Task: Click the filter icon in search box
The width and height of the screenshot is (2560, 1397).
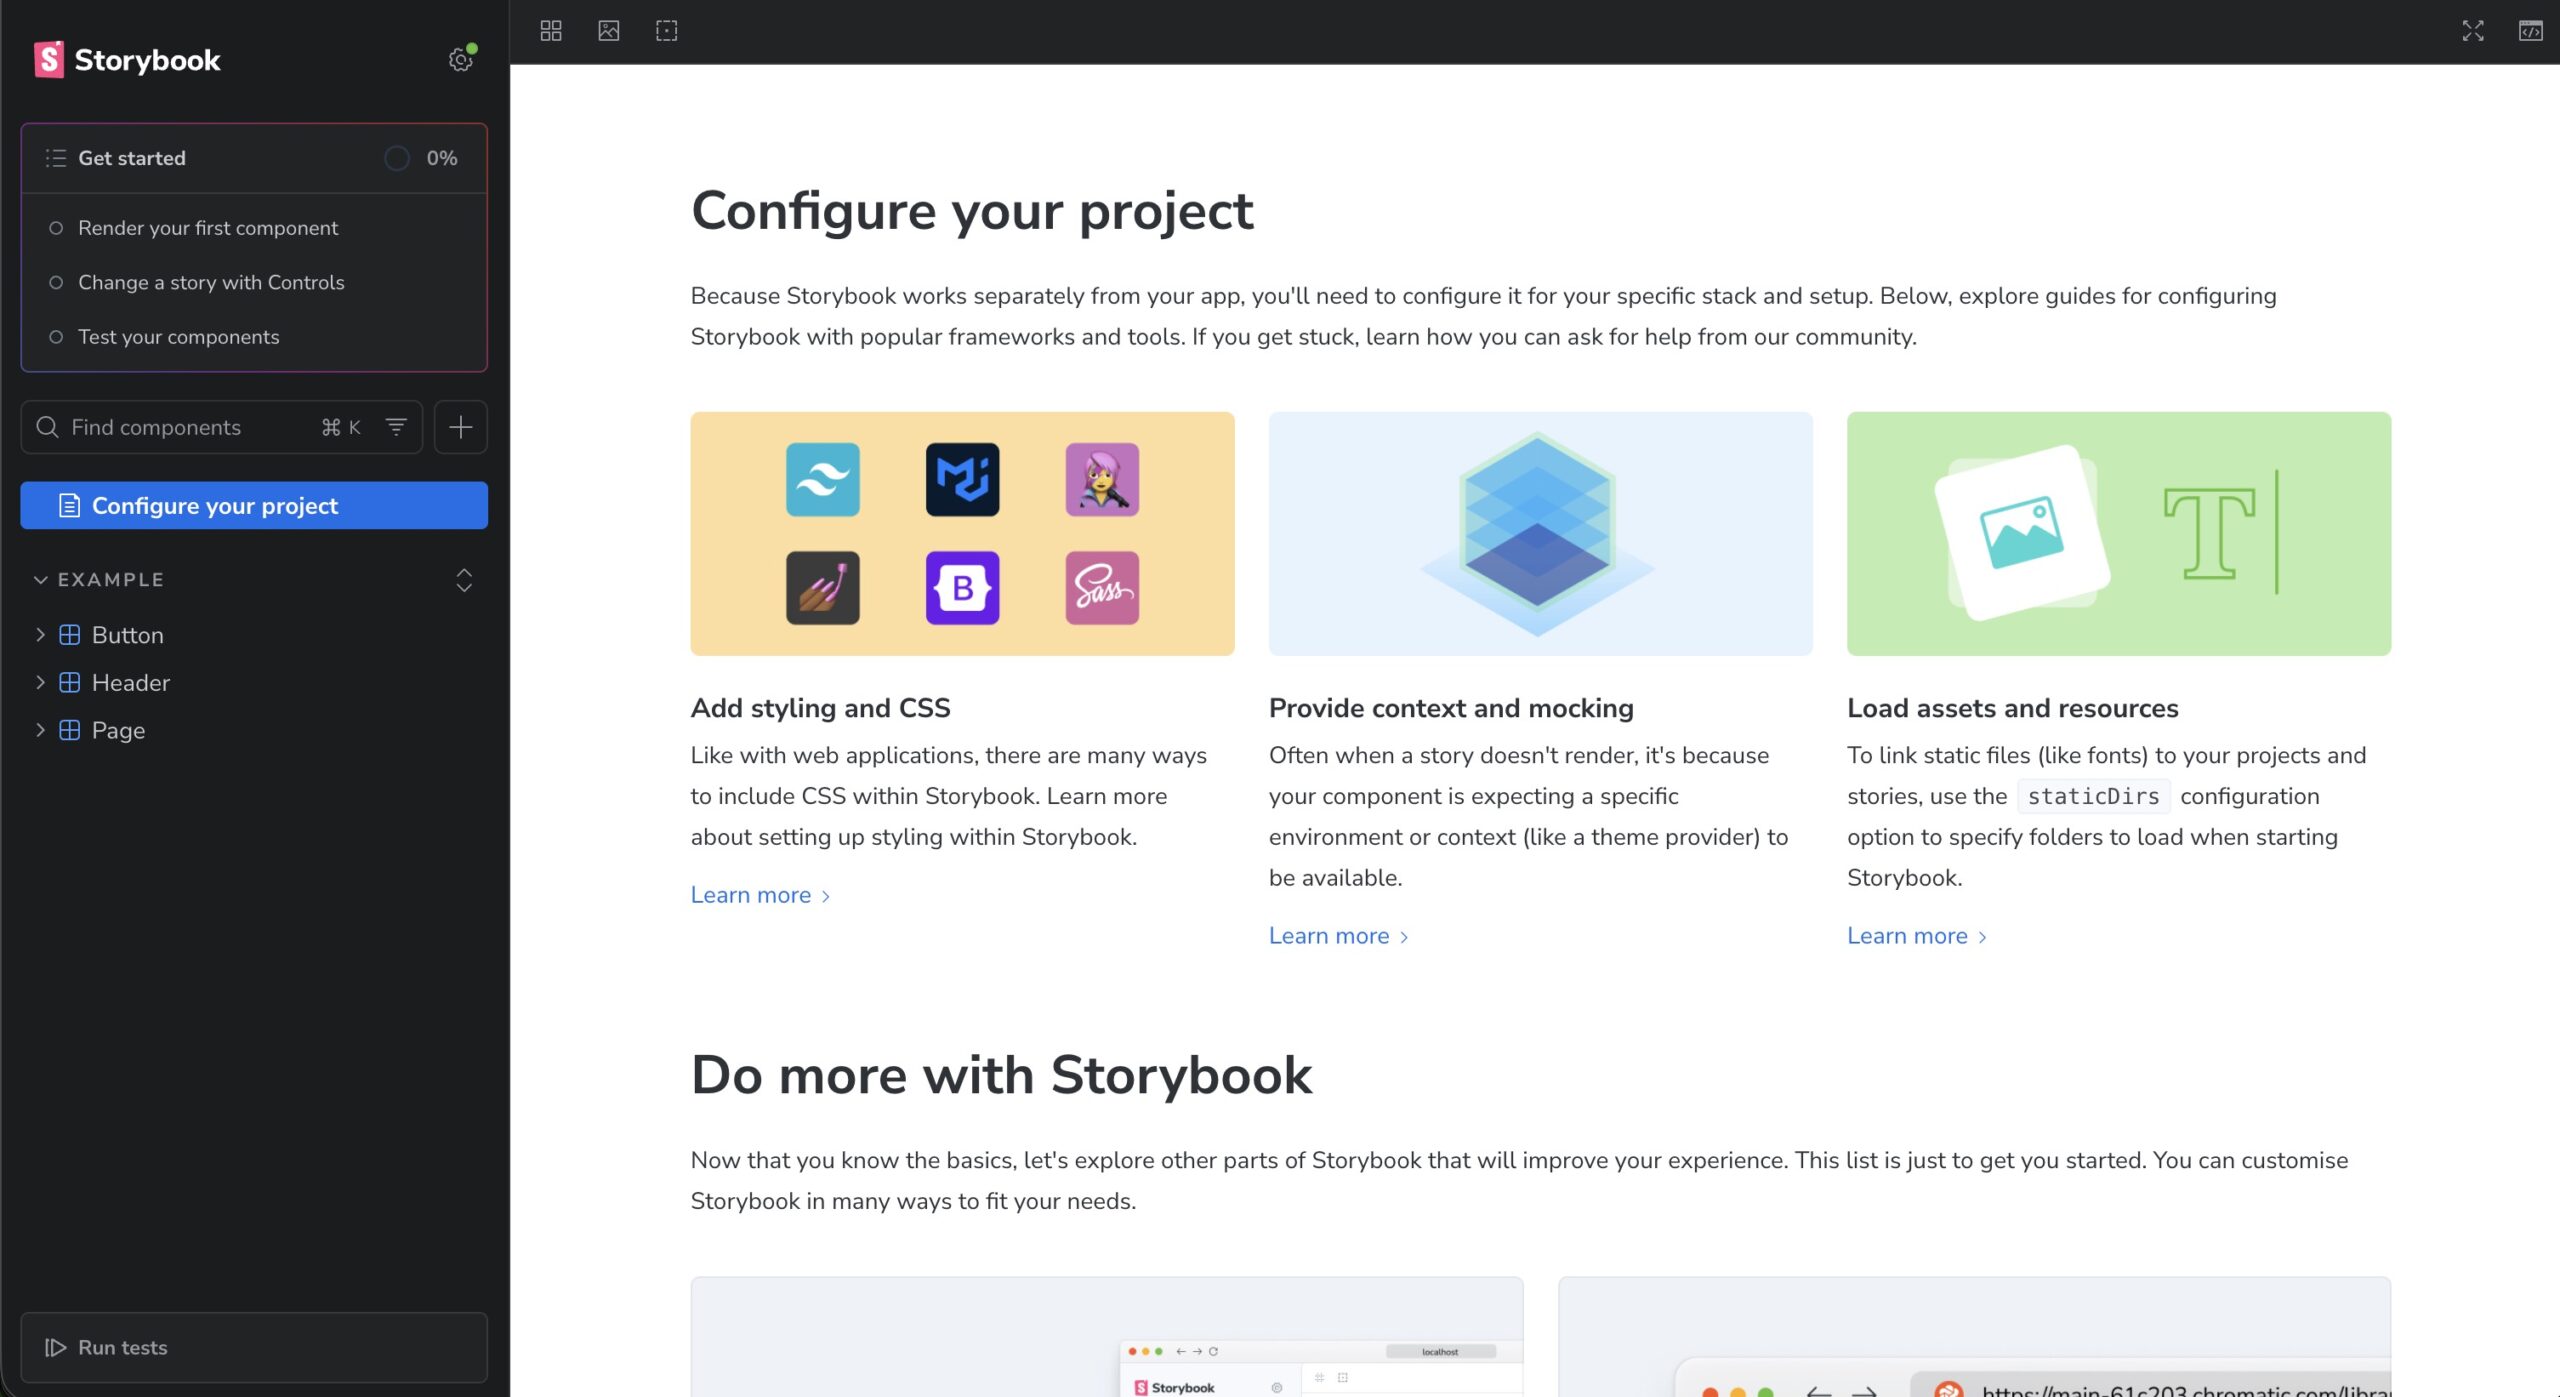Action: coord(396,427)
